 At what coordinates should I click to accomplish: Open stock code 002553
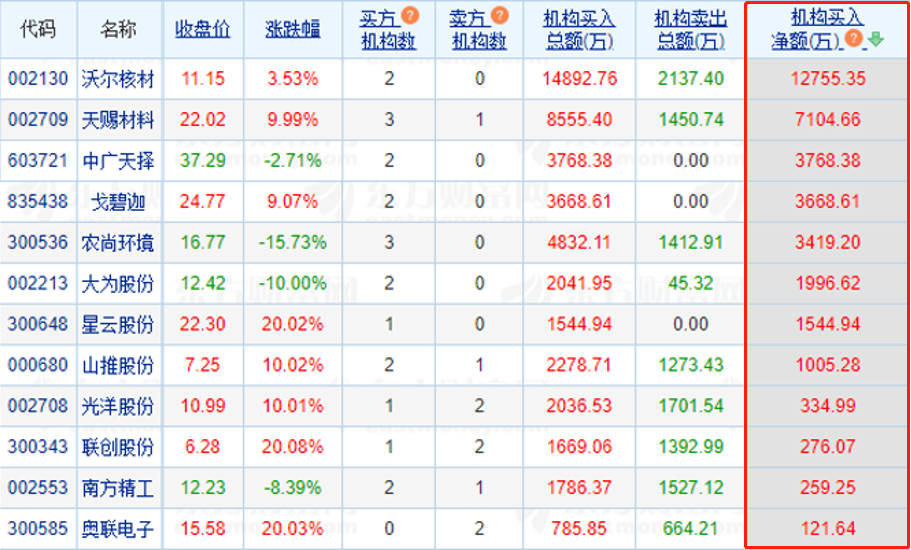(38, 488)
